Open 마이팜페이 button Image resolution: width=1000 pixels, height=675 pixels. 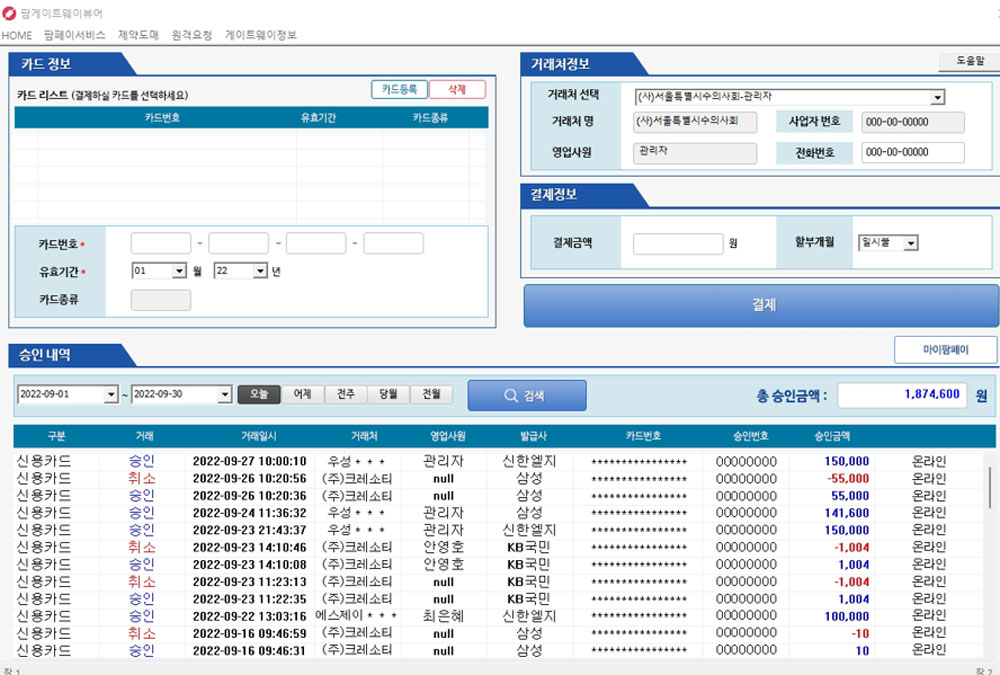(946, 350)
